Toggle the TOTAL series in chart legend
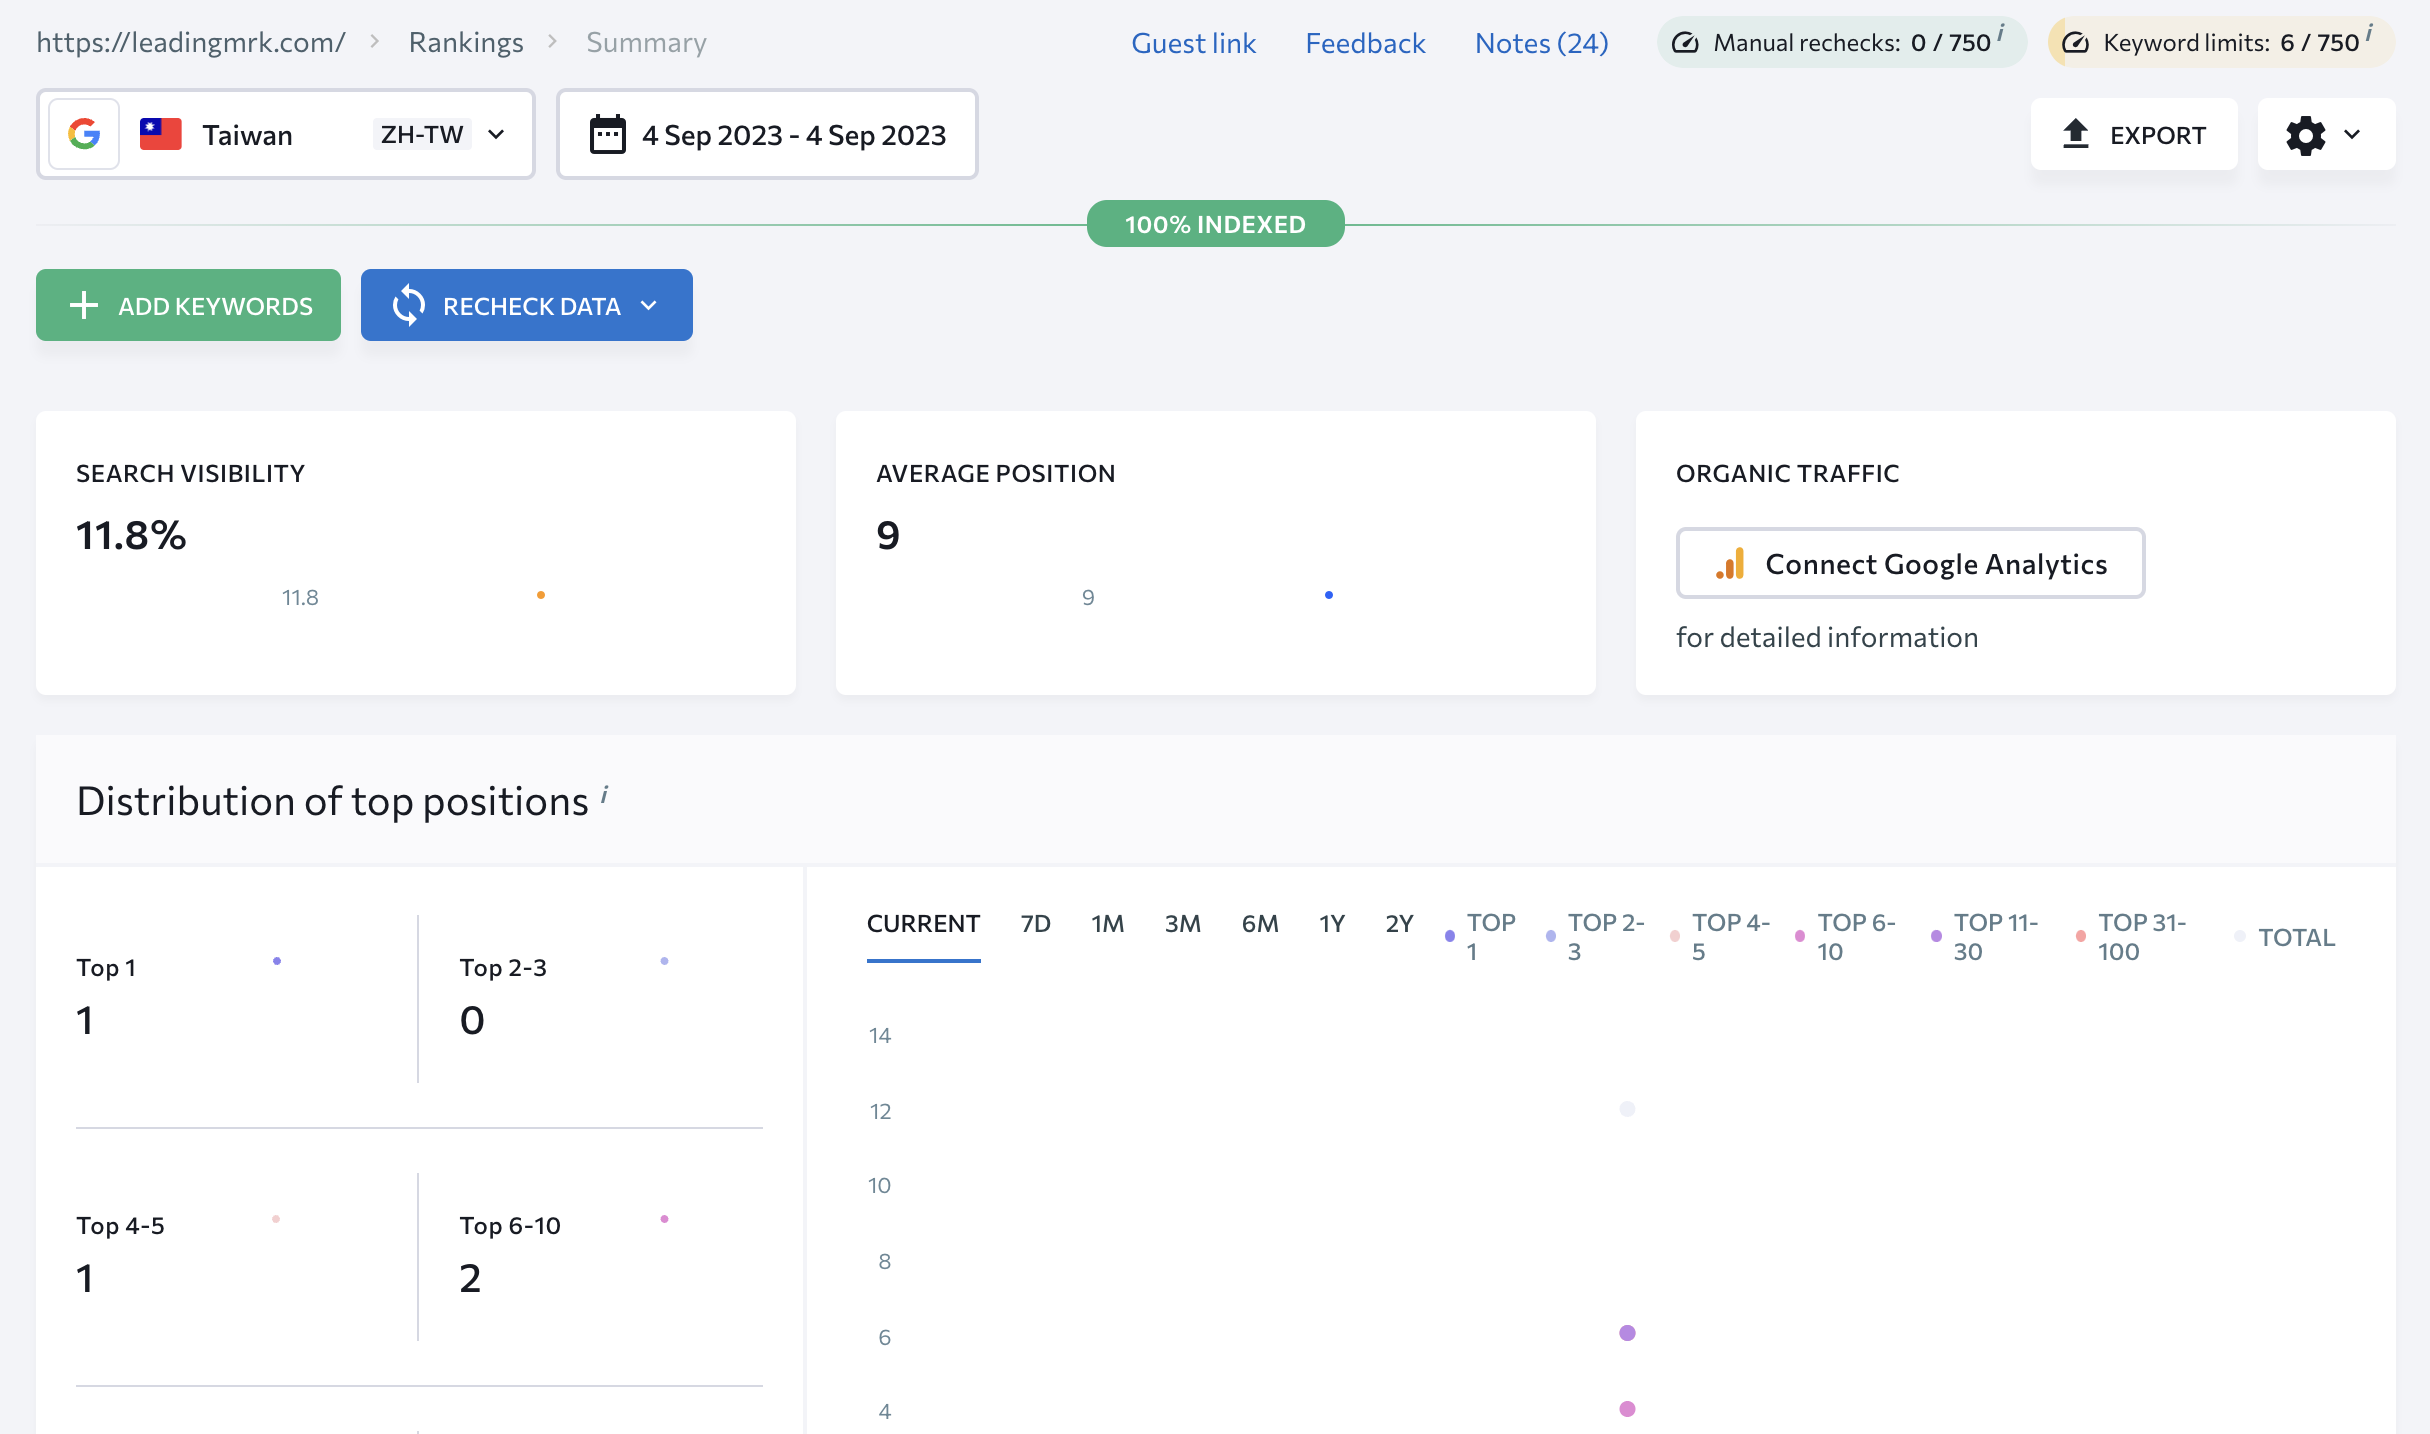The height and width of the screenshot is (1434, 2430). coord(2285,937)
